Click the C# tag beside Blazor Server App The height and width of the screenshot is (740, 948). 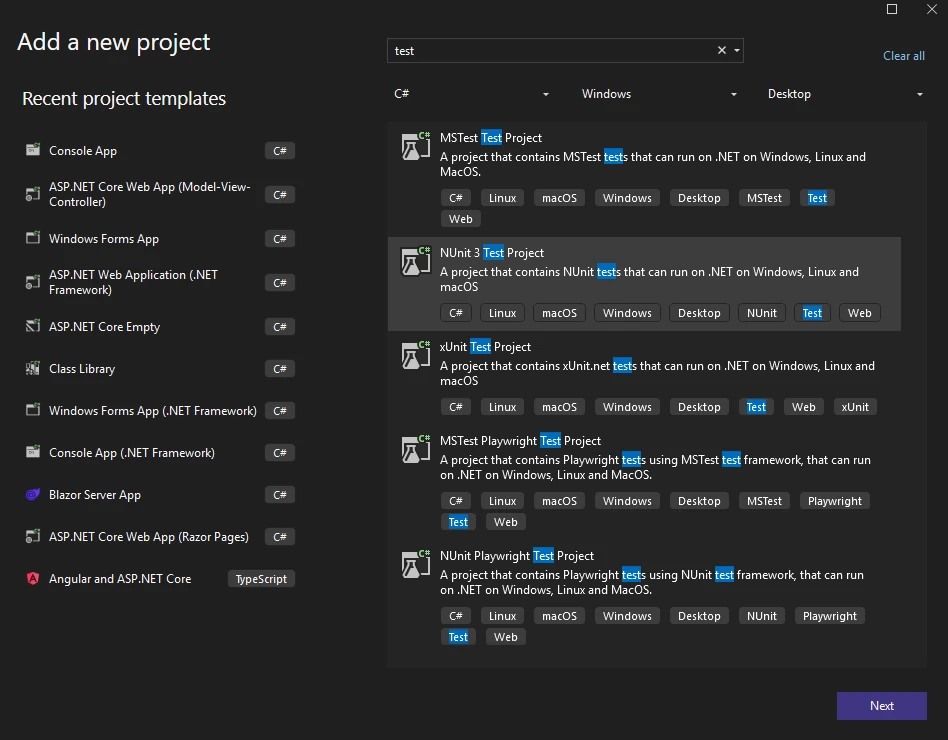point(280,495)
